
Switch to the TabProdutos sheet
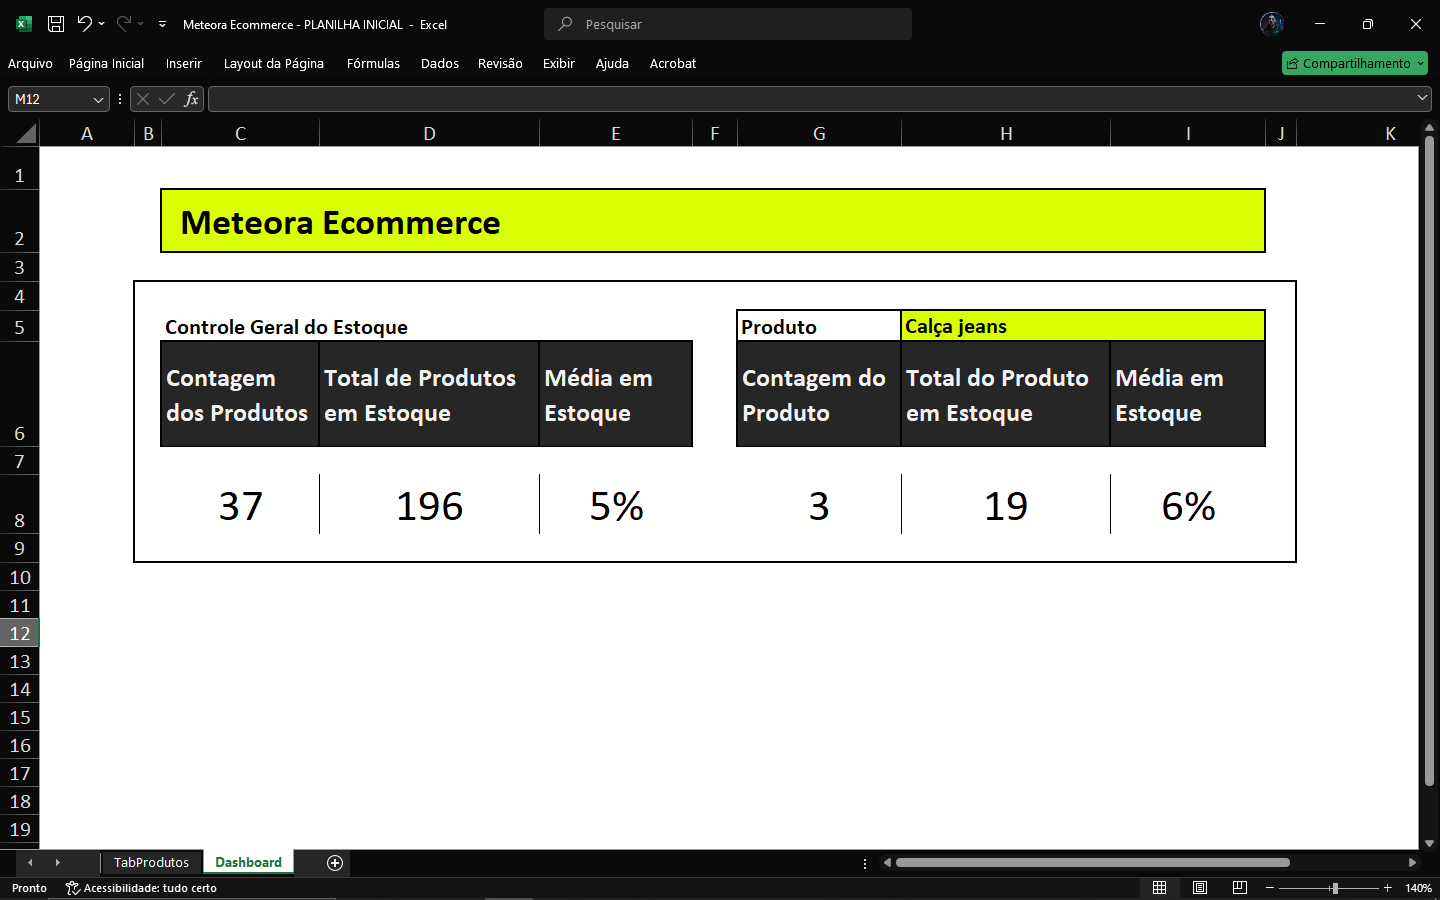(x=151, y=862)
